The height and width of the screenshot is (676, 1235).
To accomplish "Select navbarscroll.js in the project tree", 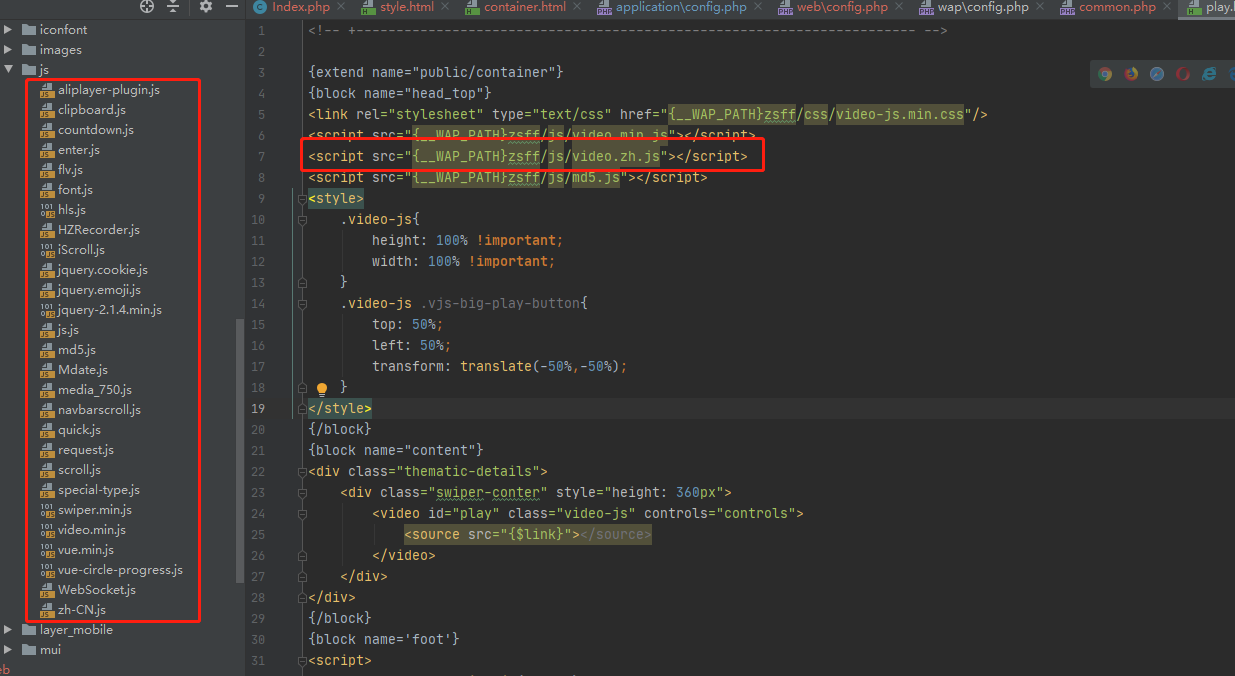I will click(x=99, y=410).
